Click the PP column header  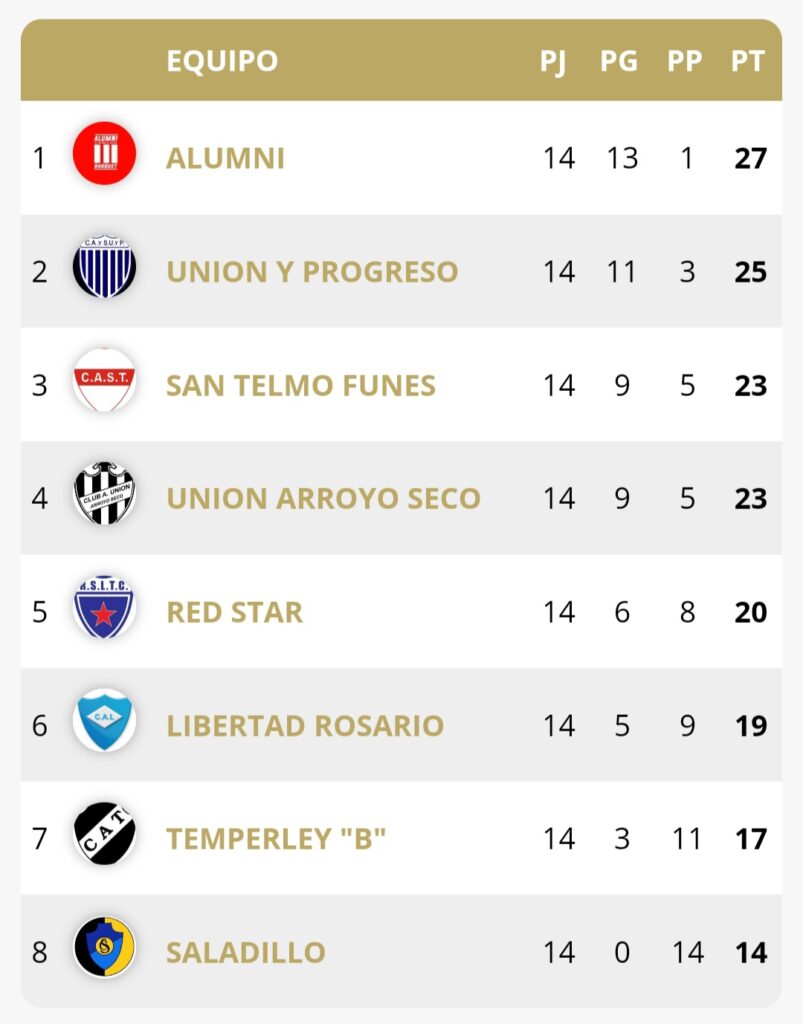685,61
